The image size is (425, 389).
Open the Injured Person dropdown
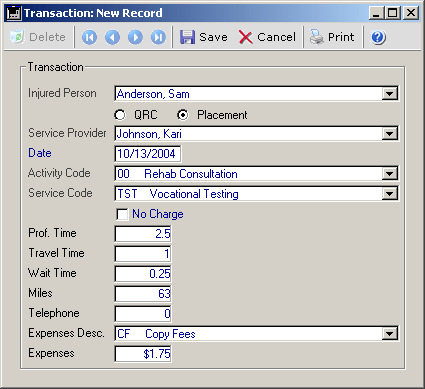click(389, 94)
